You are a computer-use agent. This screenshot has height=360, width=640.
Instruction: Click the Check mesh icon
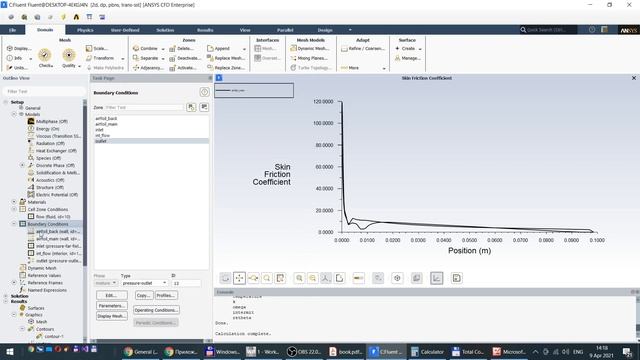tap(45, 55)
